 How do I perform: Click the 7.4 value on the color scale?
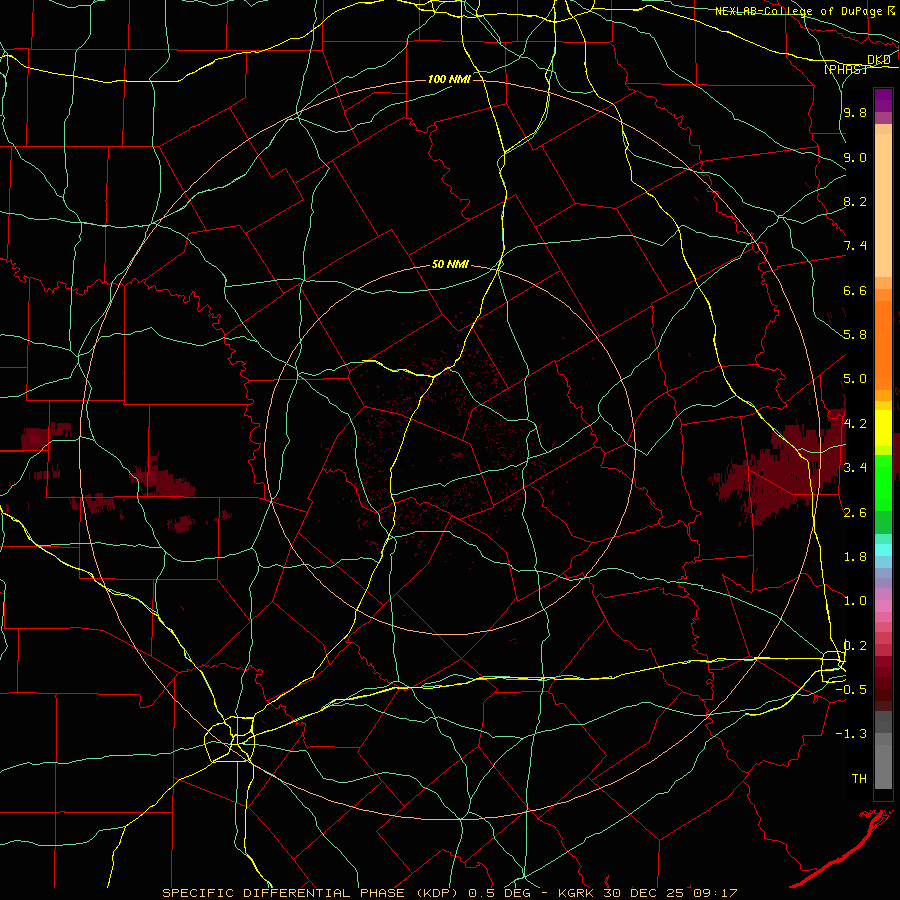coord(855,246)
